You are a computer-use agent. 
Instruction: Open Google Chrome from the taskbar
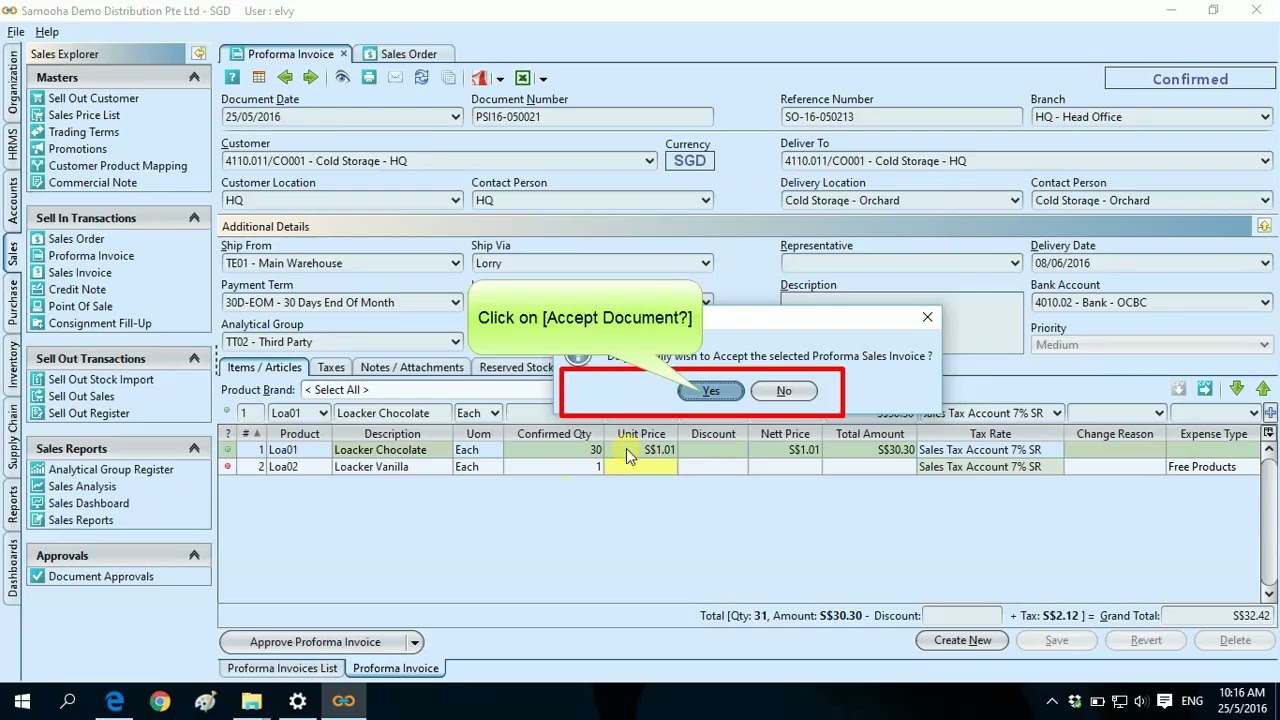coord(160,701)
